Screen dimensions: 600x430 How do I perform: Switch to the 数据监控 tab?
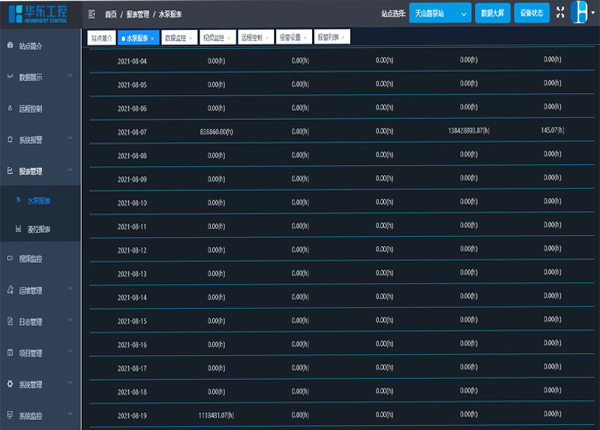(174, 37)
